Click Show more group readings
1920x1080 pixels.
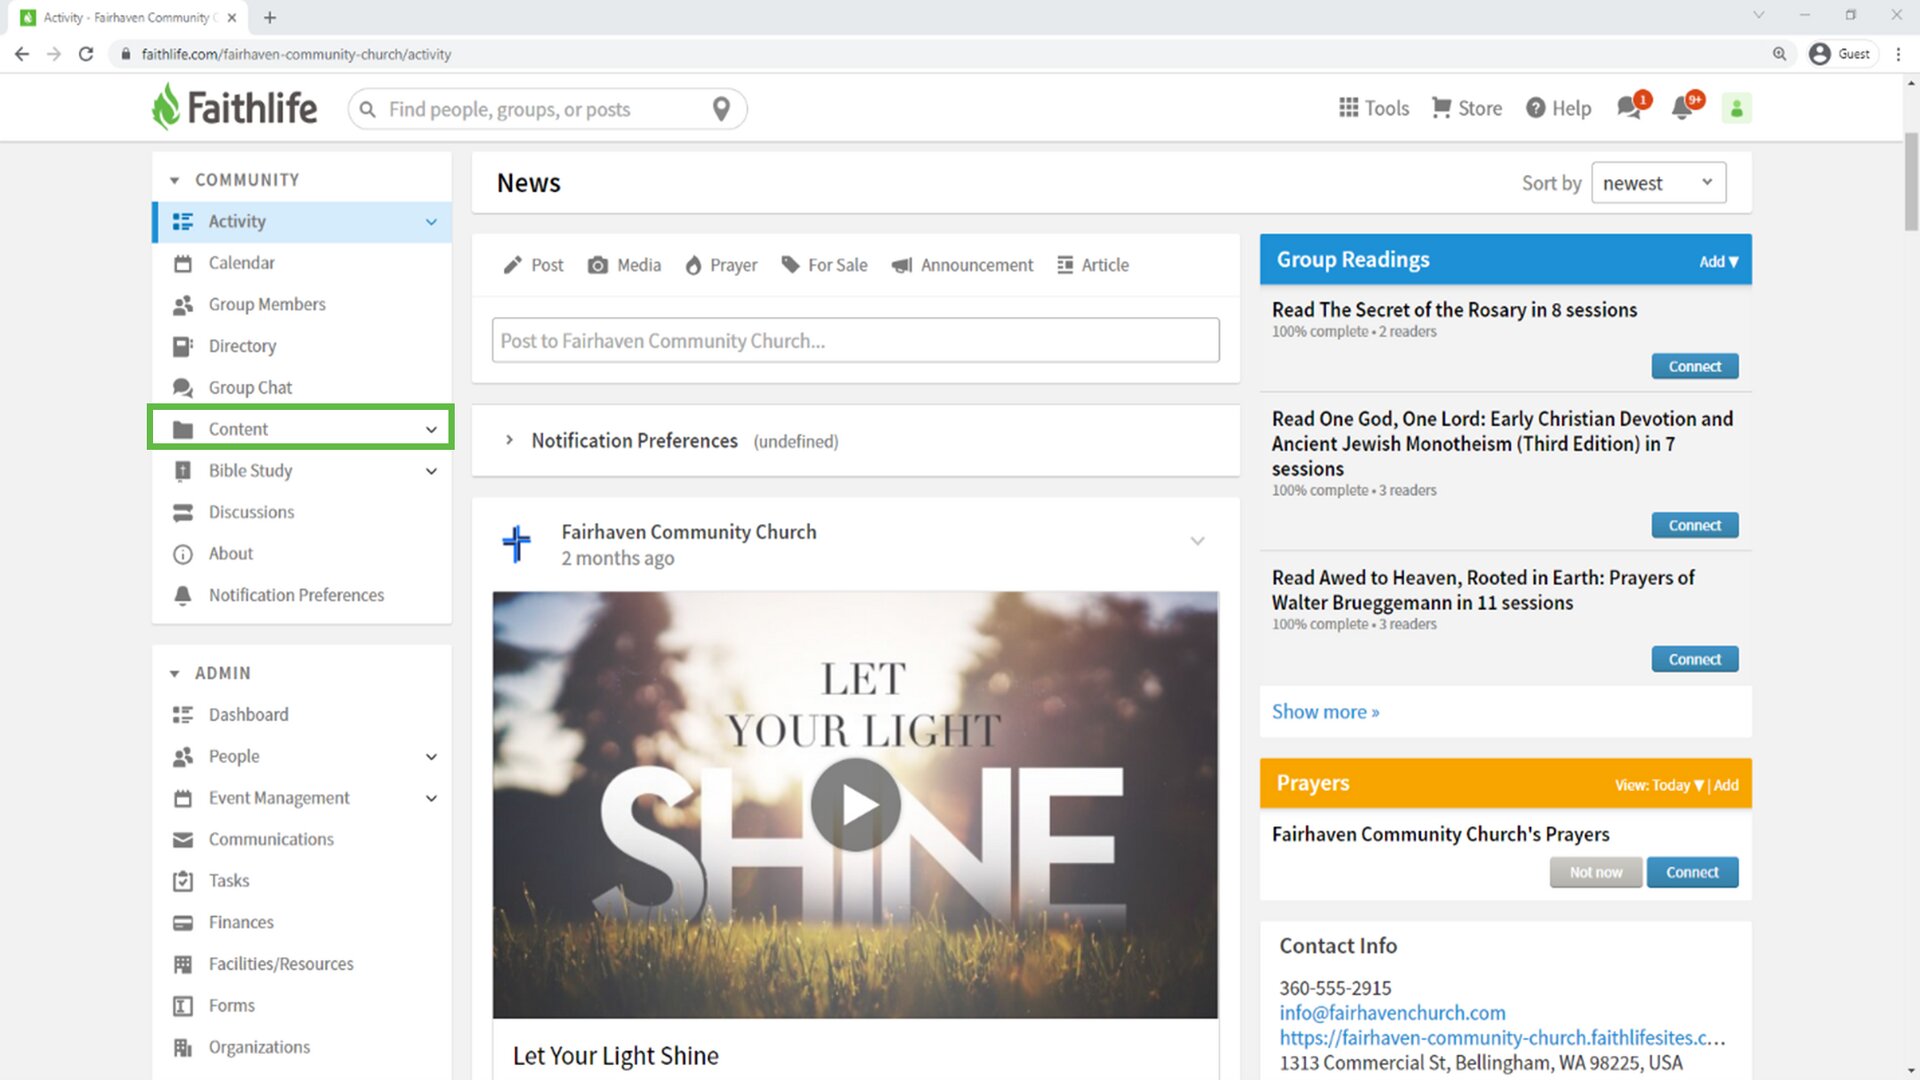1325,712
